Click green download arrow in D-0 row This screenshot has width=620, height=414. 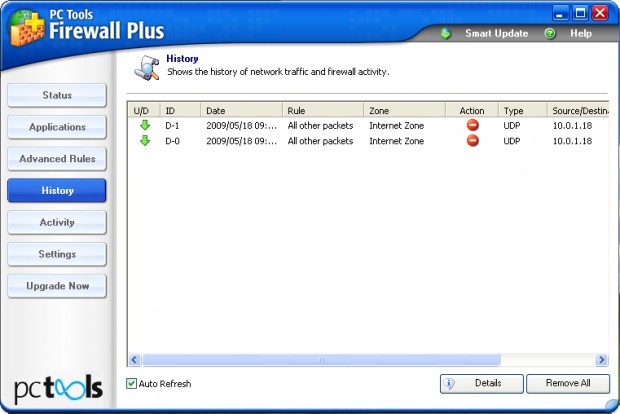point(145,141)
